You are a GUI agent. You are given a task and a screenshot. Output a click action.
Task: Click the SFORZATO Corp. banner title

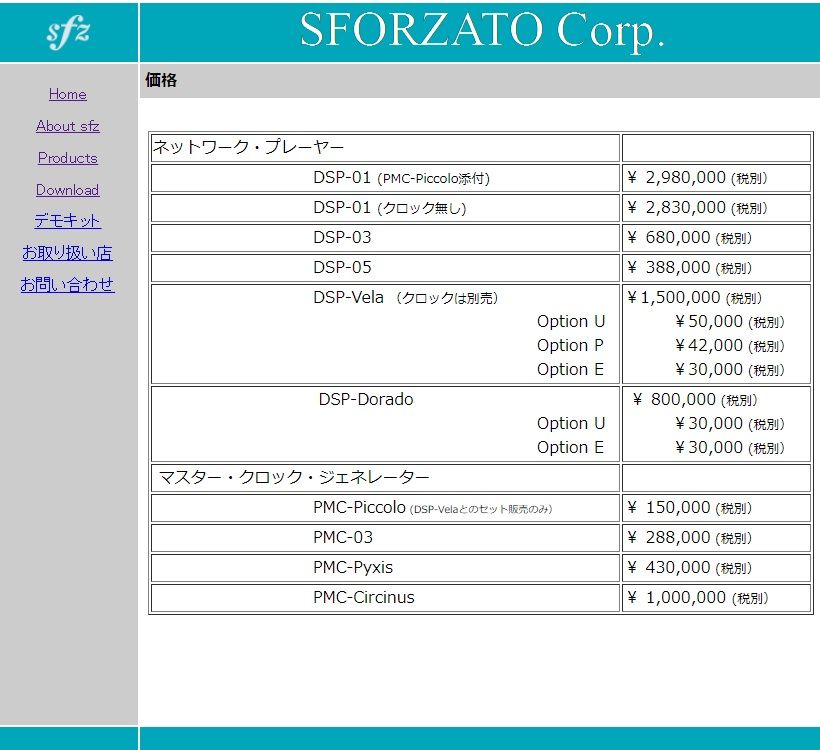482,30
